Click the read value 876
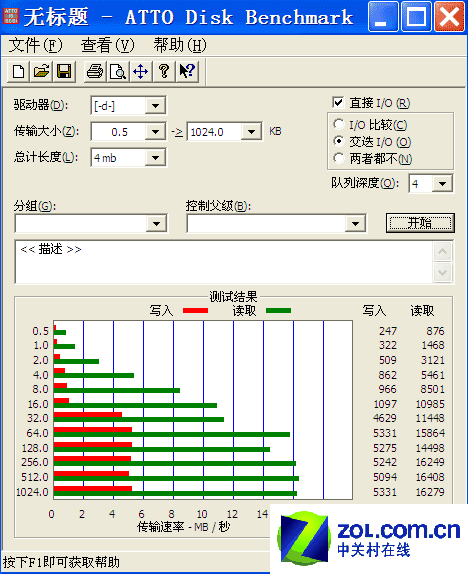The image size is (468, 574). (435, 331)
